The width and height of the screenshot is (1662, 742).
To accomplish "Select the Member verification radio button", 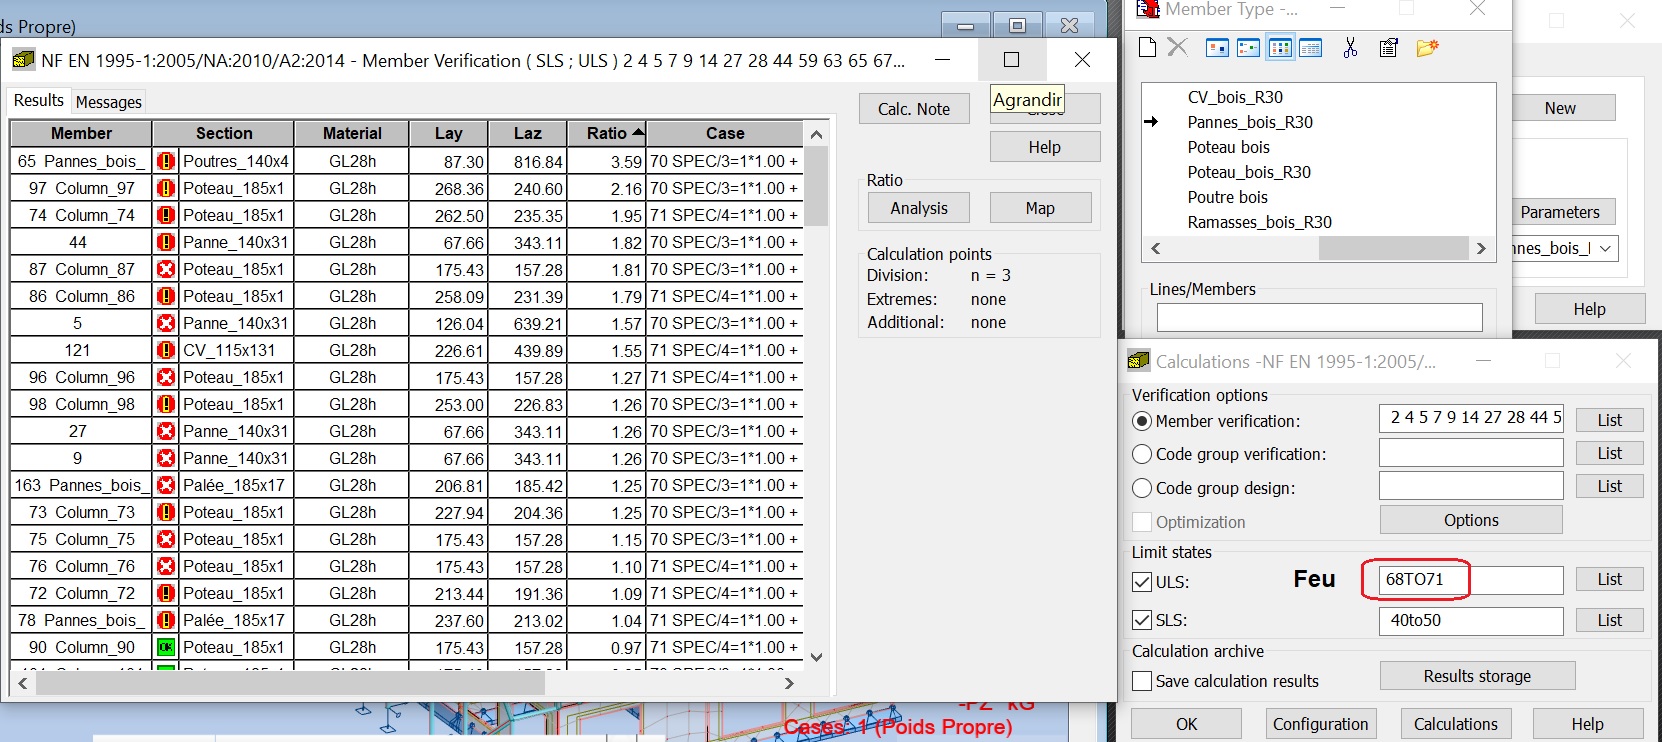I will click(1142, 421).
